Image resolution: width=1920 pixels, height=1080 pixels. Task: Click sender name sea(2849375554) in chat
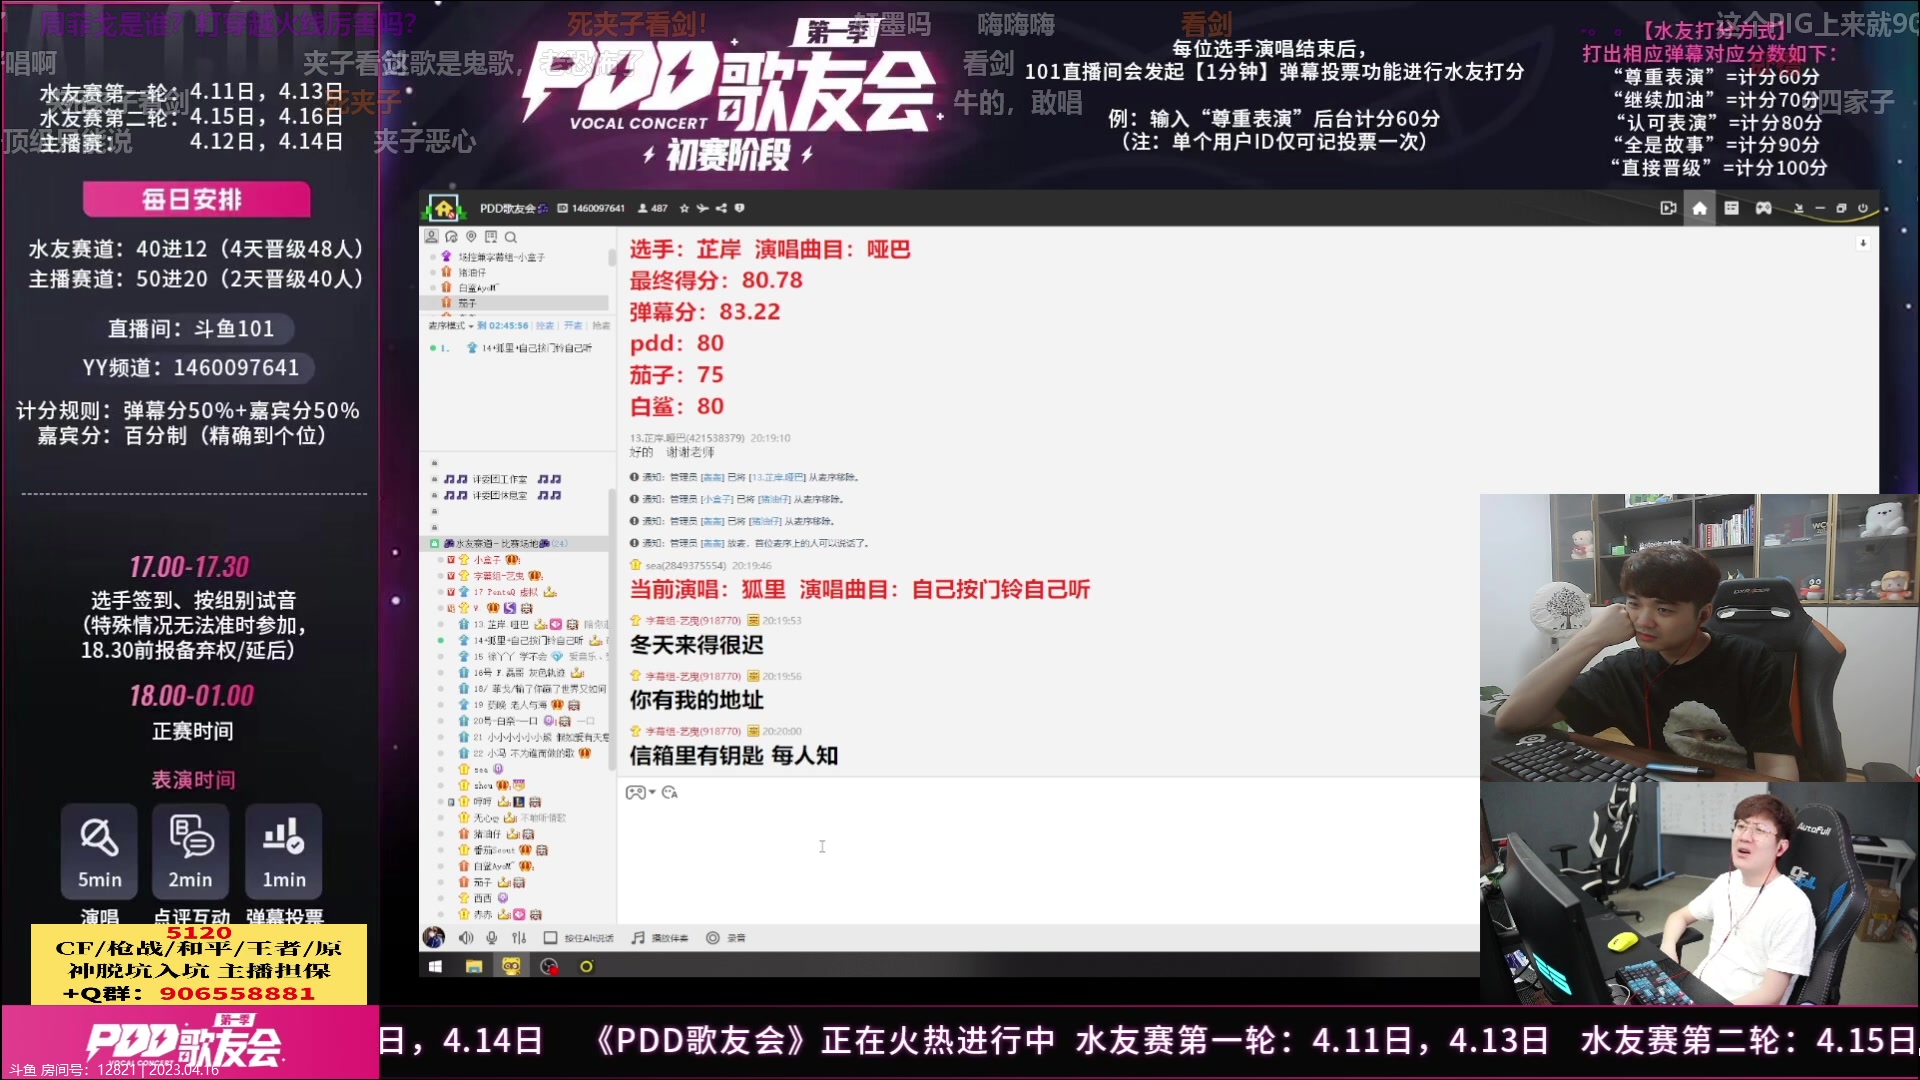coord(686,565)
